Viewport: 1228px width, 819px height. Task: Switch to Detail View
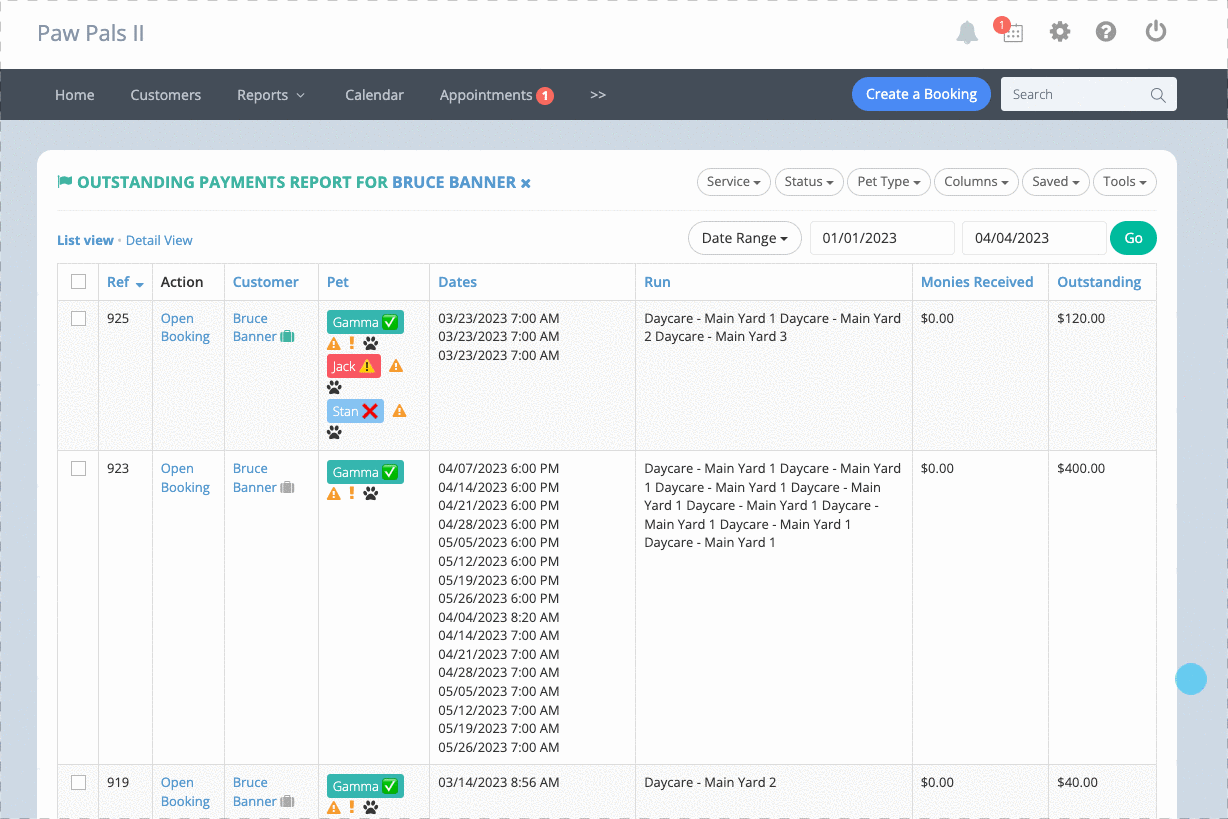159,240
